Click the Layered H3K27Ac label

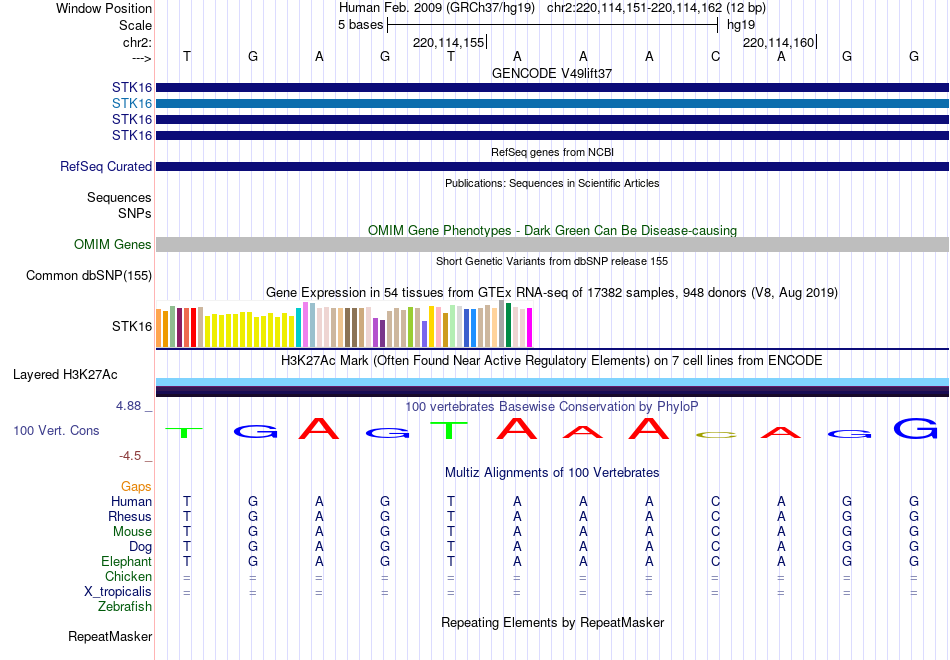click(65, 375)
